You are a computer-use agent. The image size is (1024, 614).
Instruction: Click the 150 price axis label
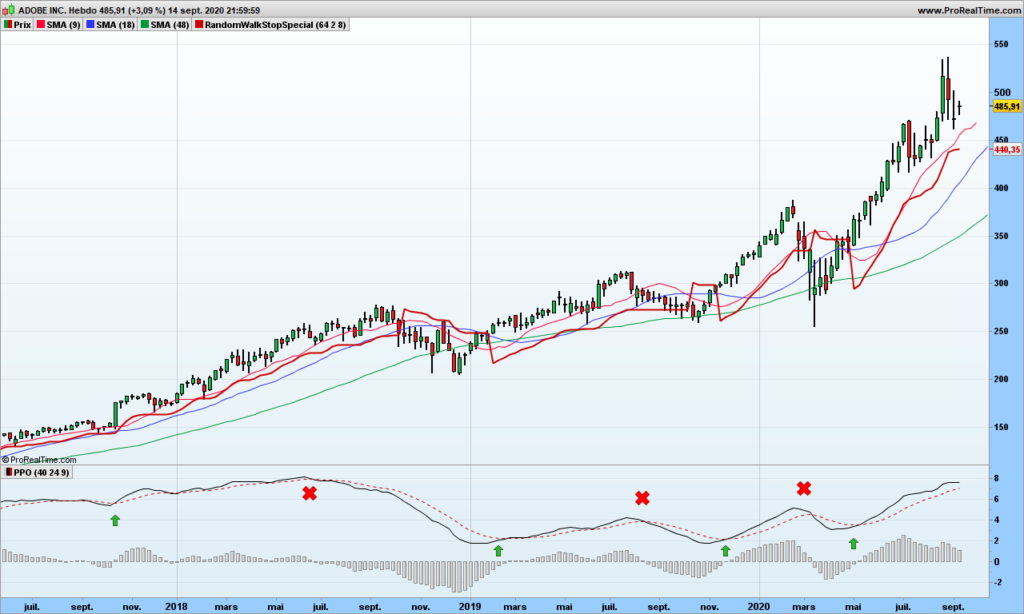click(1001, 427)
